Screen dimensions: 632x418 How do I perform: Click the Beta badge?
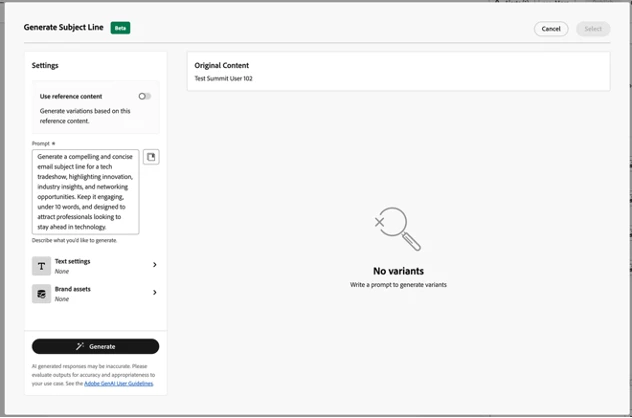tap(120, 28)
